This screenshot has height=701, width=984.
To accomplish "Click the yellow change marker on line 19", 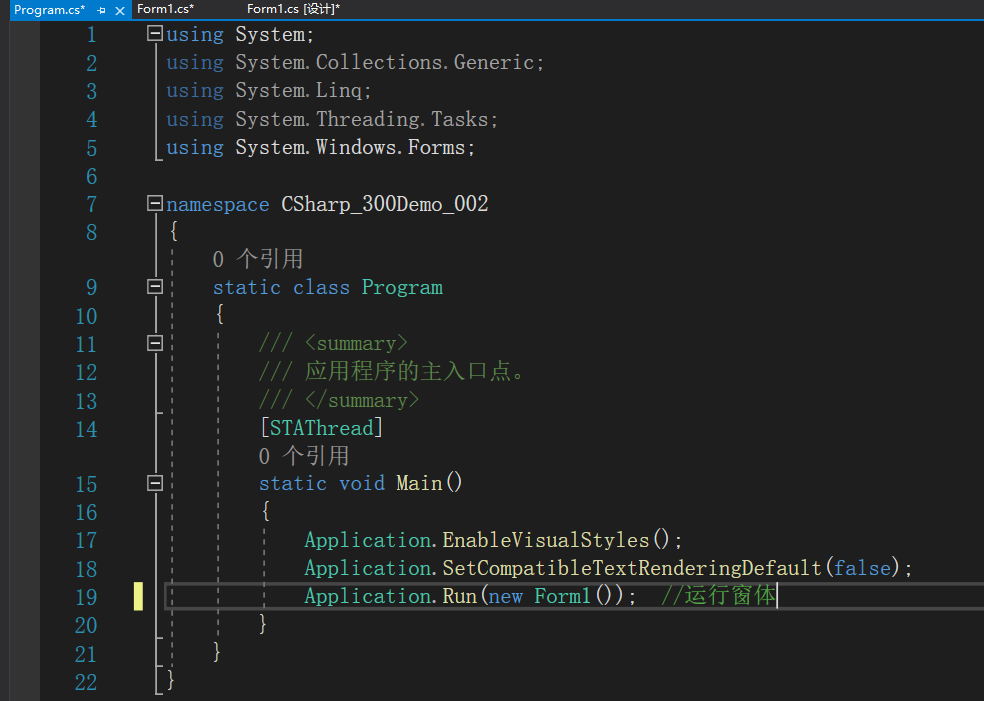I will pyautogui.click(x=138, y=596).
